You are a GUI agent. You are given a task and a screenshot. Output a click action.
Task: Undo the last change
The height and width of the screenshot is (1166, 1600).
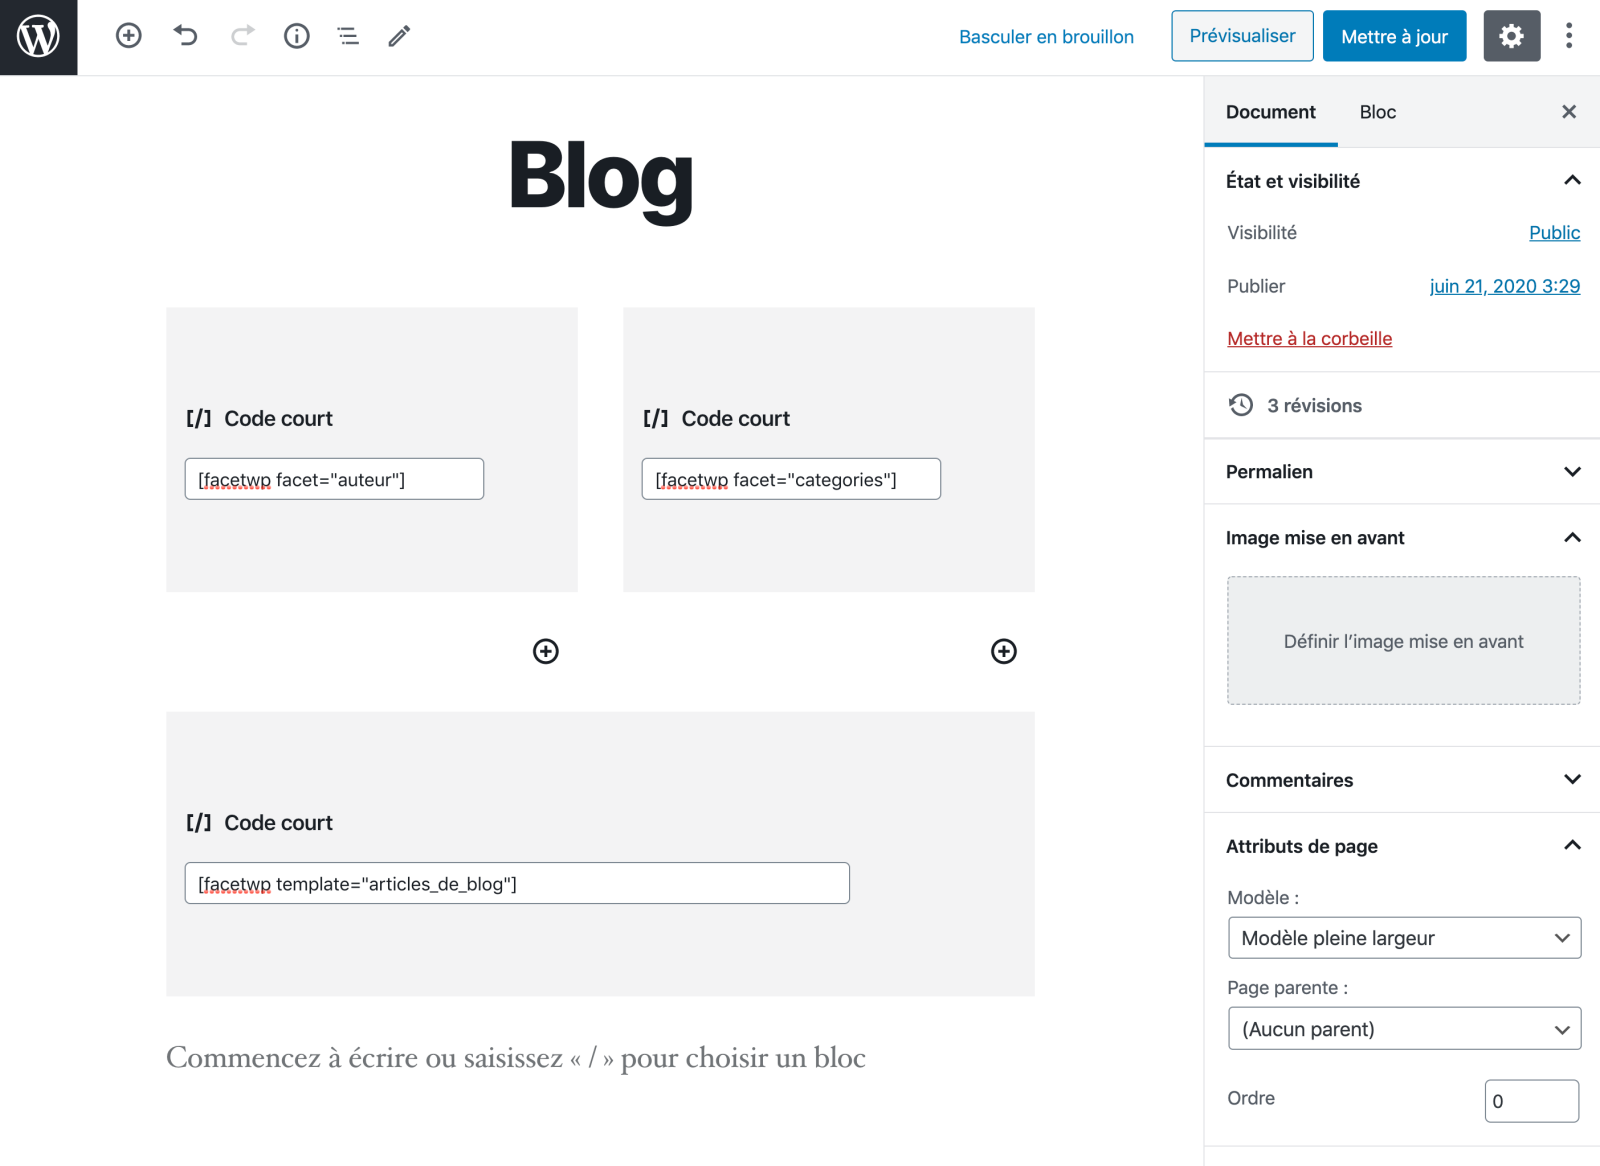pos(185,36)
